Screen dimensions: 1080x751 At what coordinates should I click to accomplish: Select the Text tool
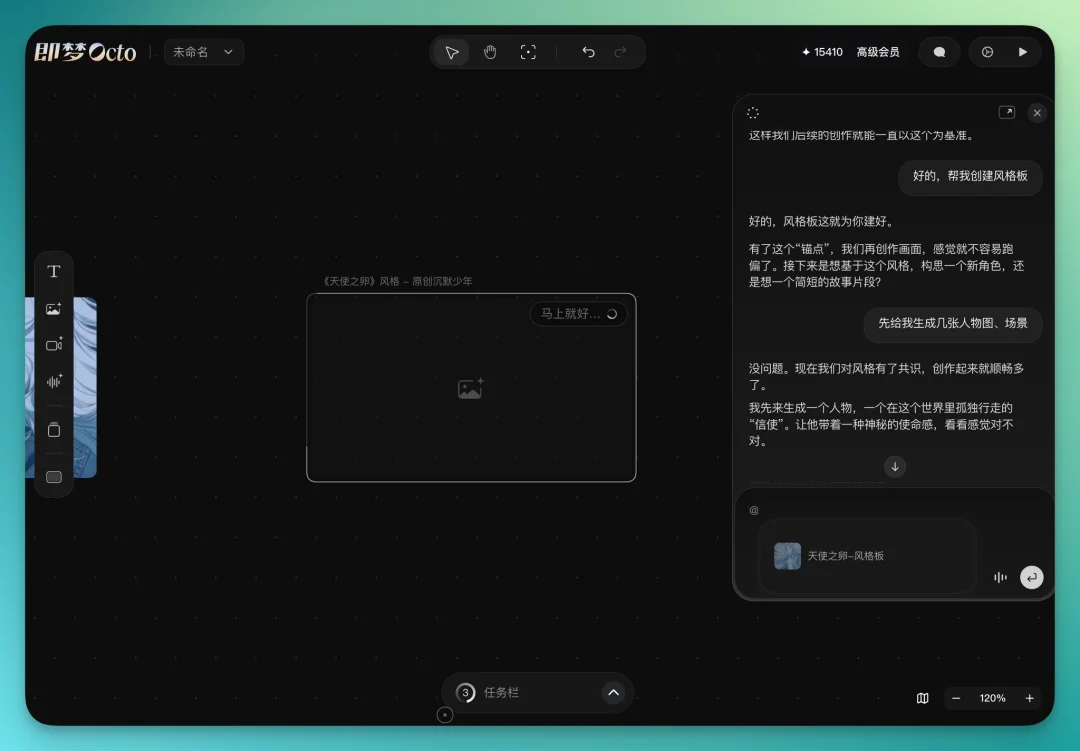coord(54,270)
